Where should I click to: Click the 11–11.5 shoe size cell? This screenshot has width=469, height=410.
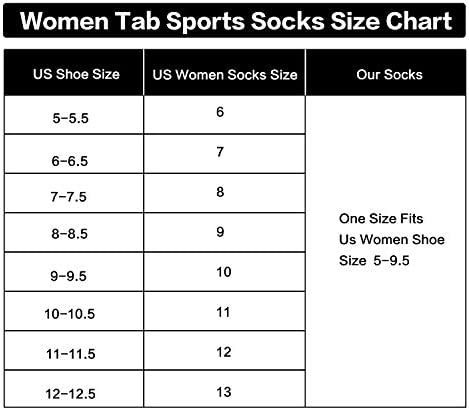pos(74,351)
